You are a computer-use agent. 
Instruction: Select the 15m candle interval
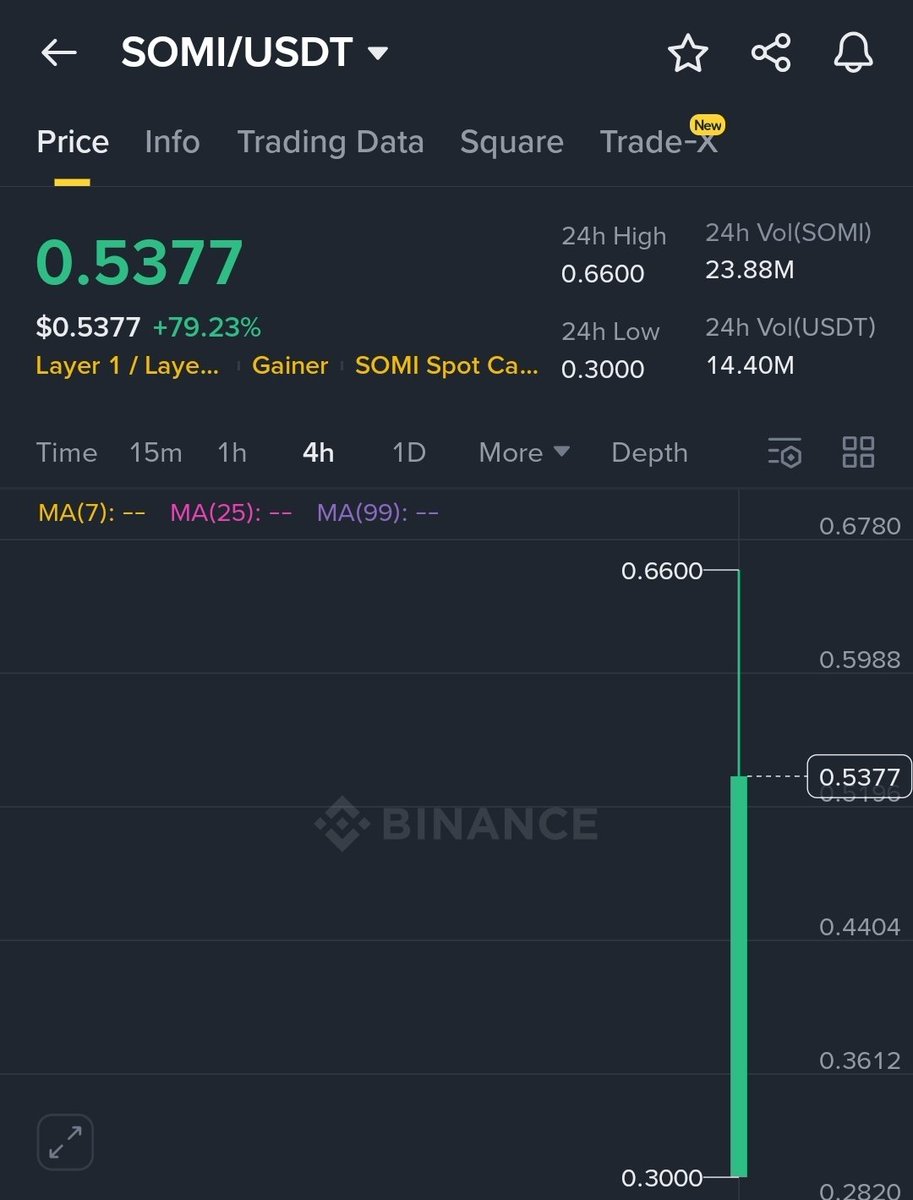click(156, 453)
